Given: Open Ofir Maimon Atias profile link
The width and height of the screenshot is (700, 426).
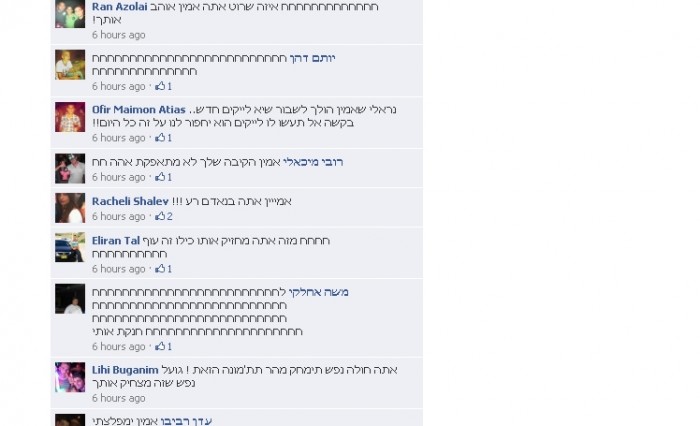Looking at the screenshot, I should point(138,109).
